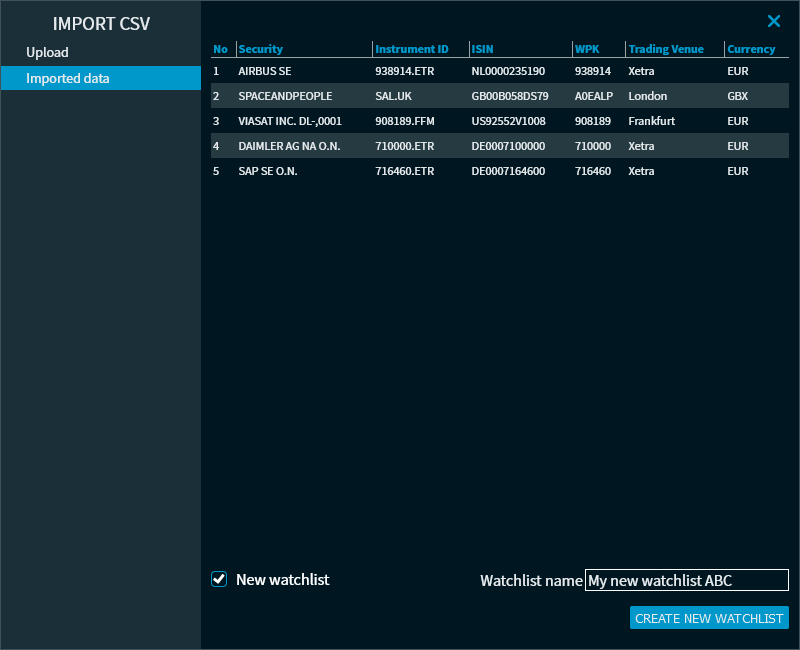Viewport: 800px width, 650px height.
Task: Select the VIASAT INC. row
Action: pos(290,121)
